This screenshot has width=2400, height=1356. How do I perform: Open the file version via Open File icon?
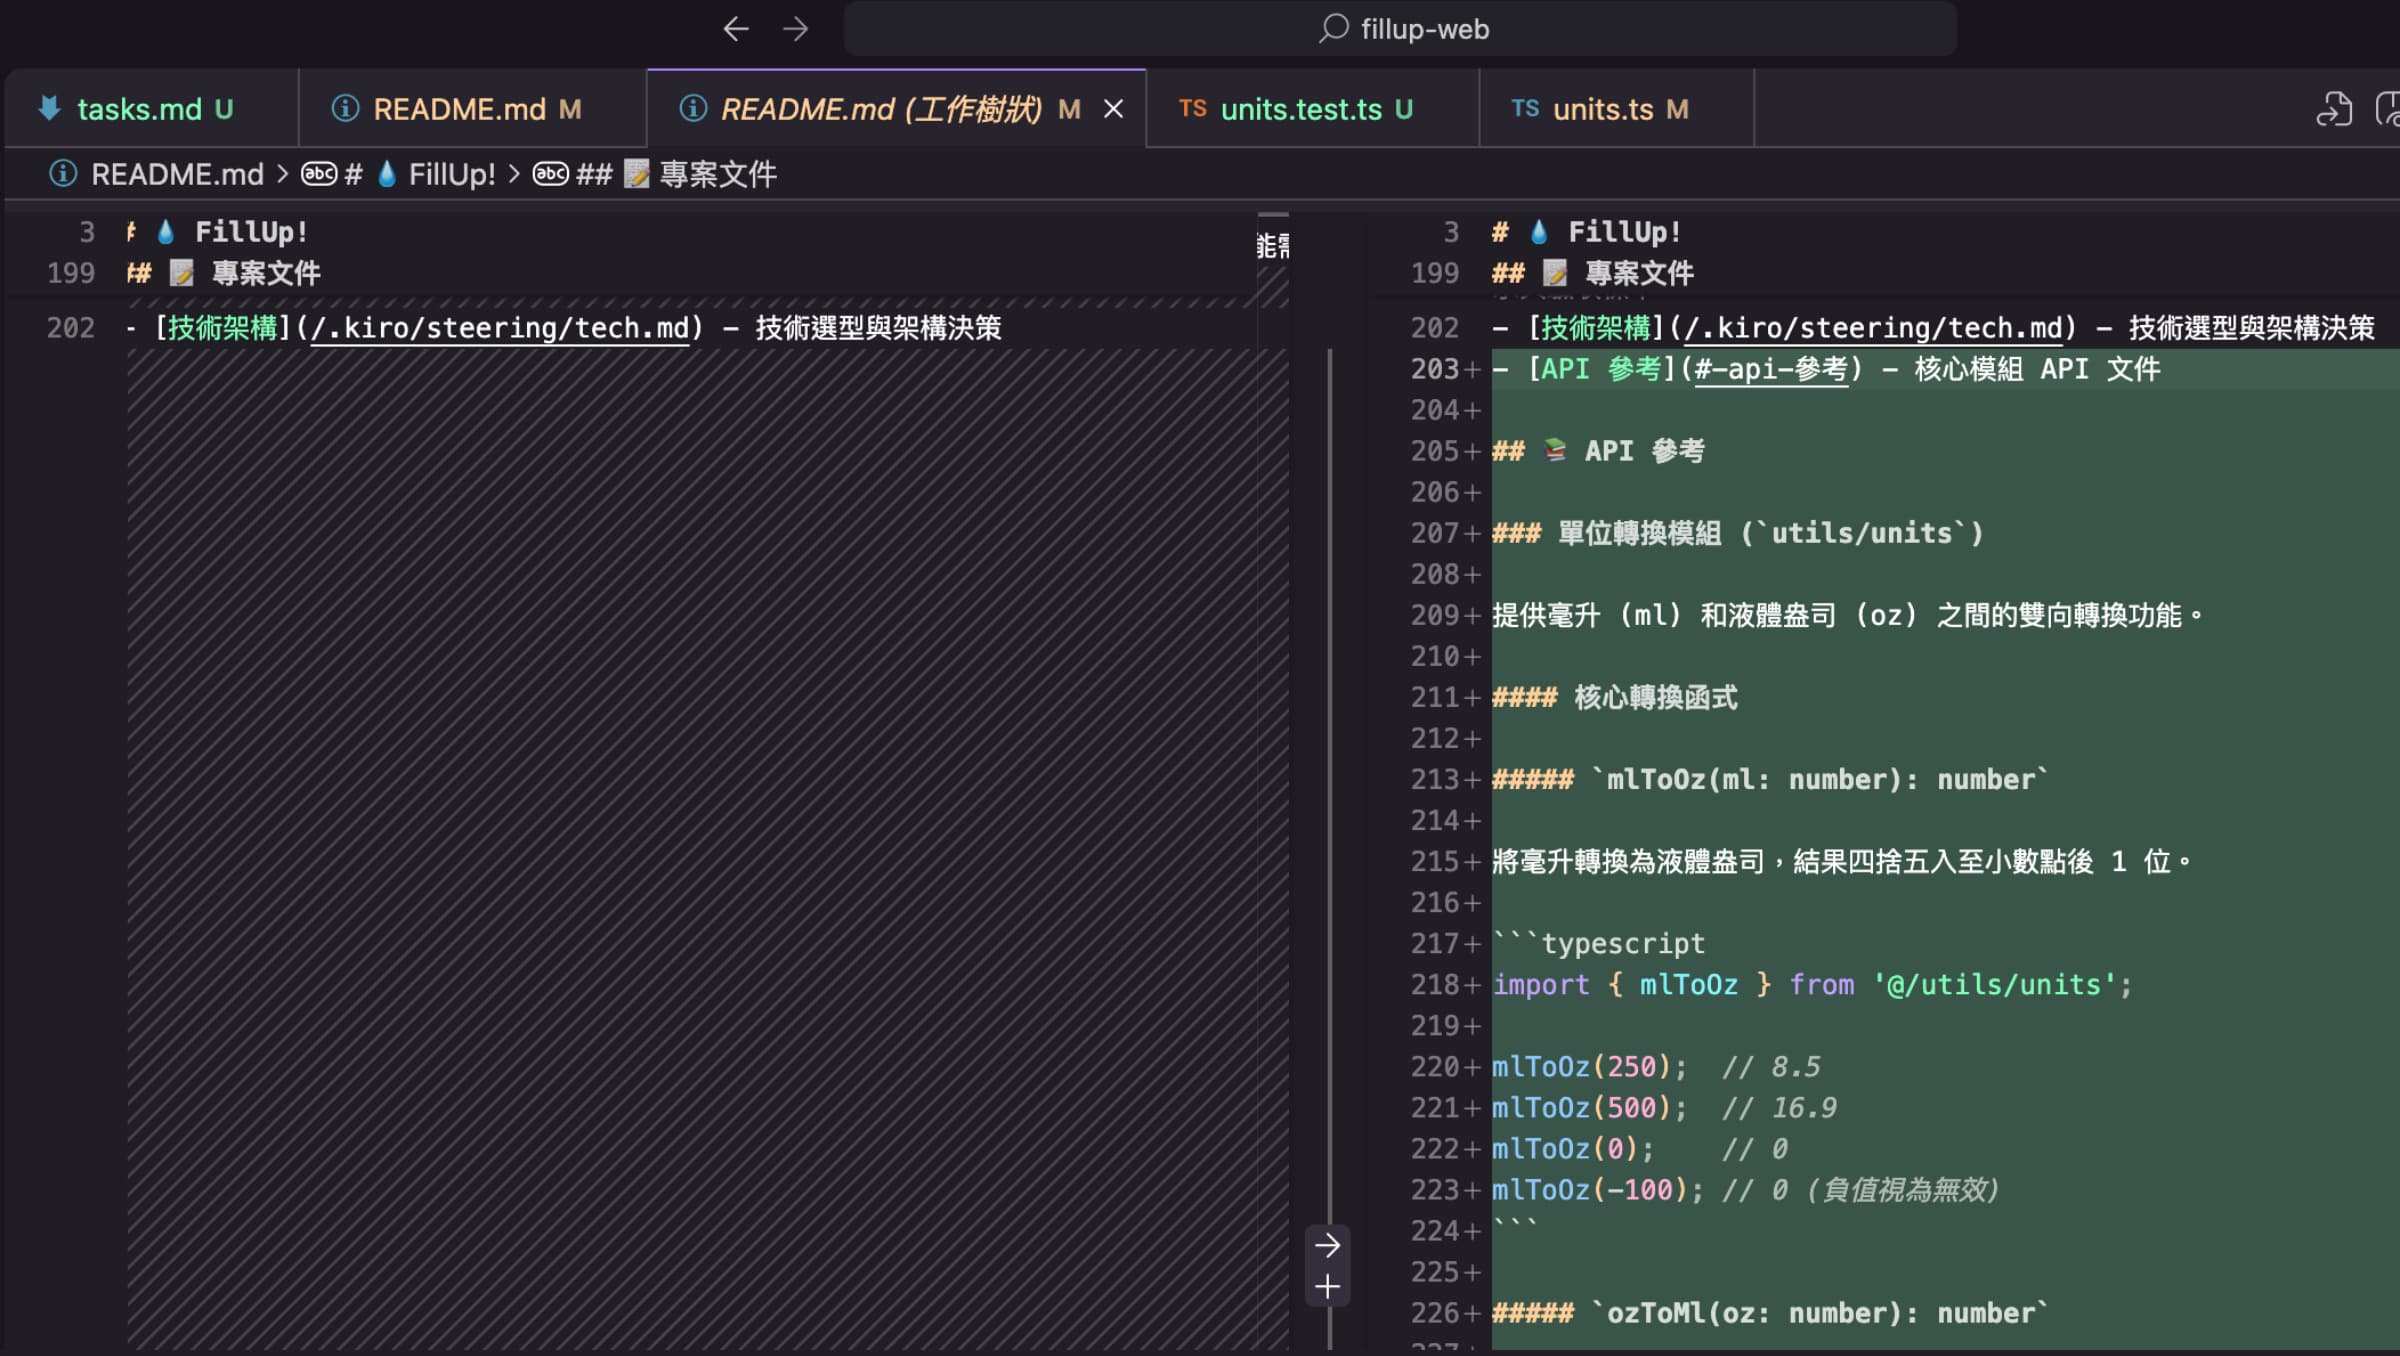[x=2336, y=110]
